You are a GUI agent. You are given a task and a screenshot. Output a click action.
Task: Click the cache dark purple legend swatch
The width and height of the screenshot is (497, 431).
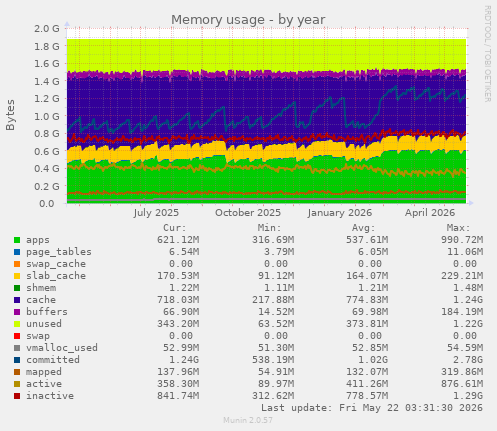[x=17, y=300]
